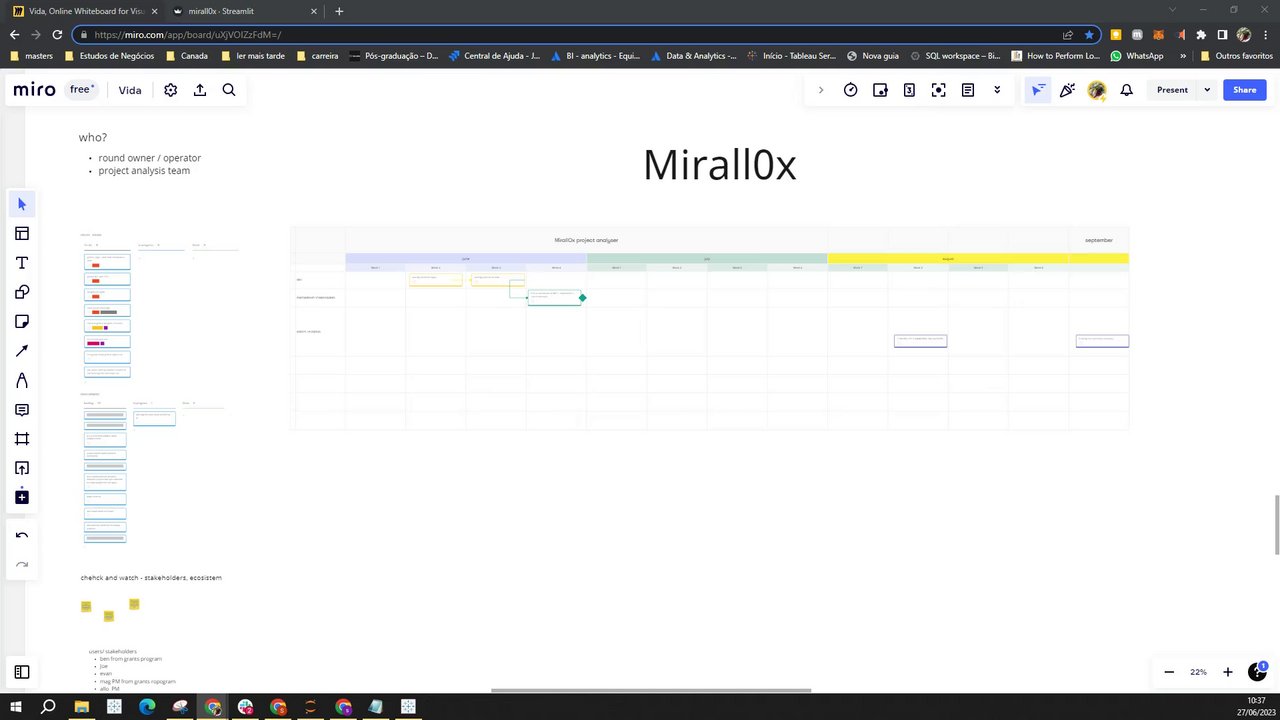Open more apps plus button in toolbar
The width and height of the screenshot is (1280, 720).
pyautogui.click(x=22, y=497)
